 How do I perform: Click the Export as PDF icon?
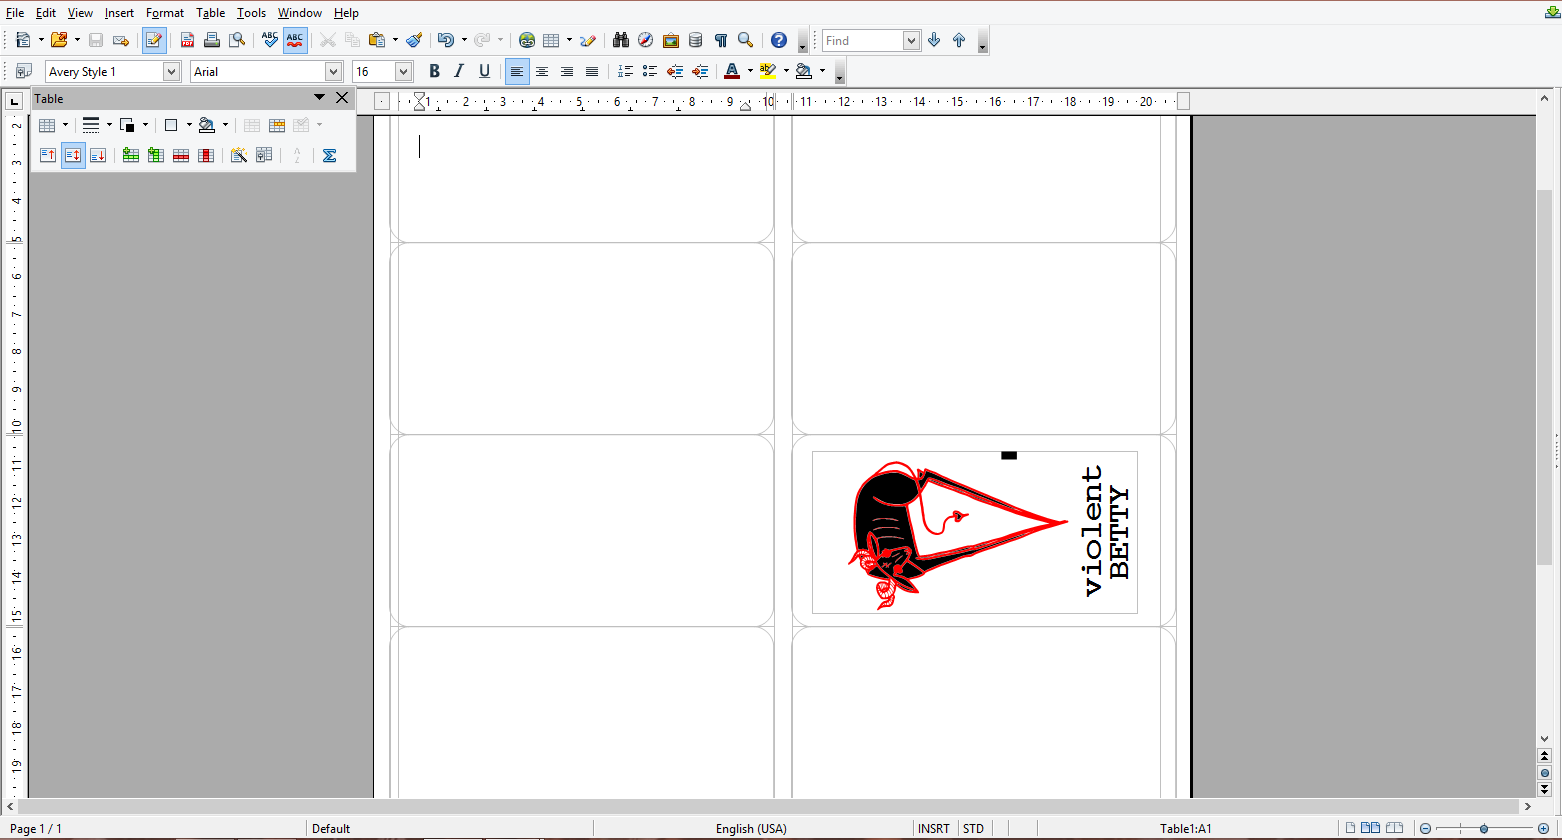[x=187, y=40]
